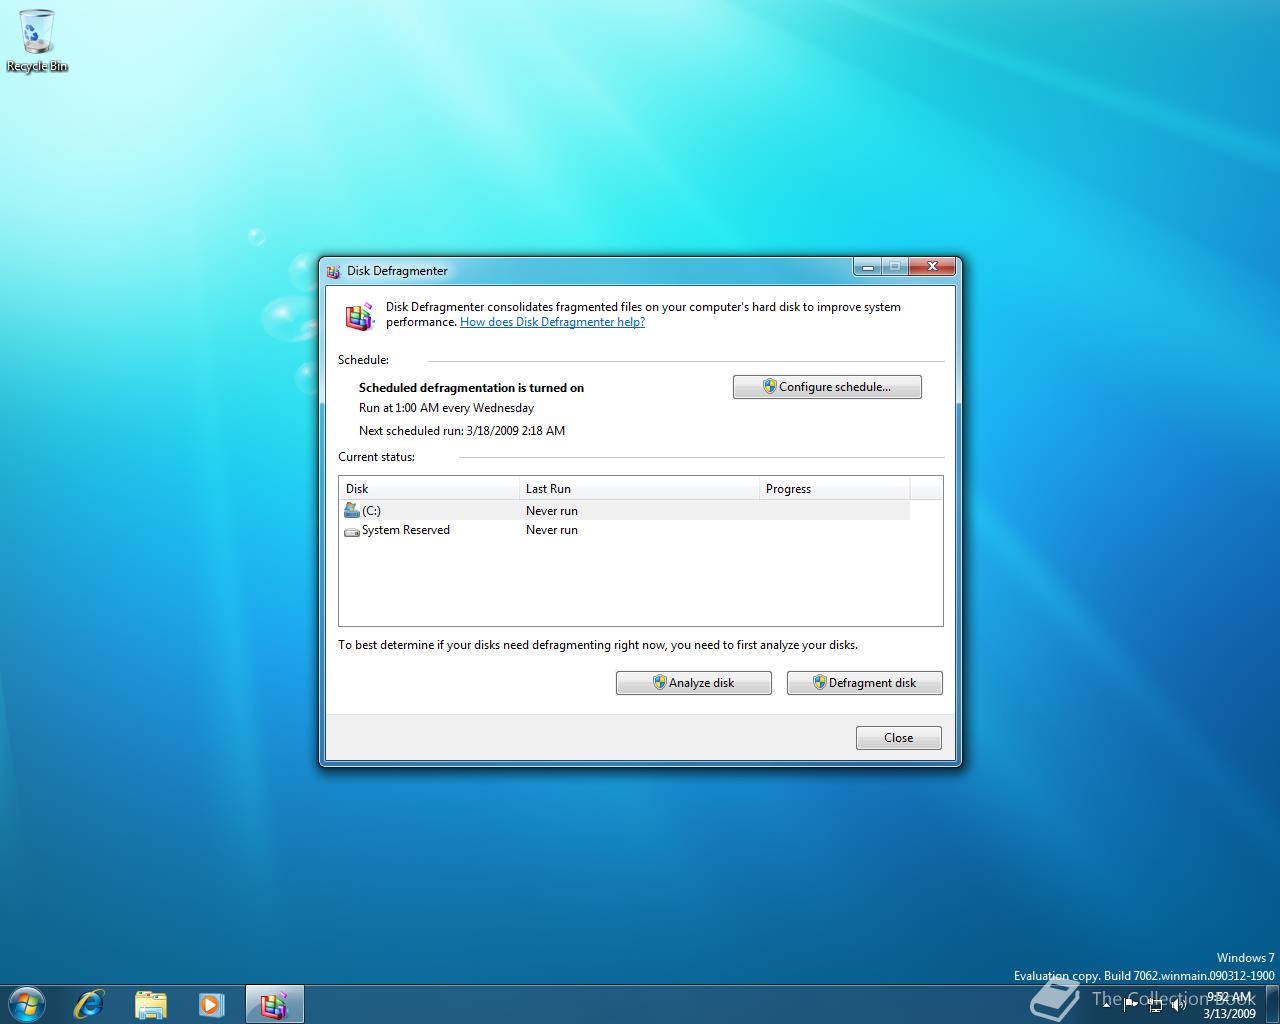Click Never run for System Reserved
This screenshot has width=1280, height=1024.
pos(552,530)
